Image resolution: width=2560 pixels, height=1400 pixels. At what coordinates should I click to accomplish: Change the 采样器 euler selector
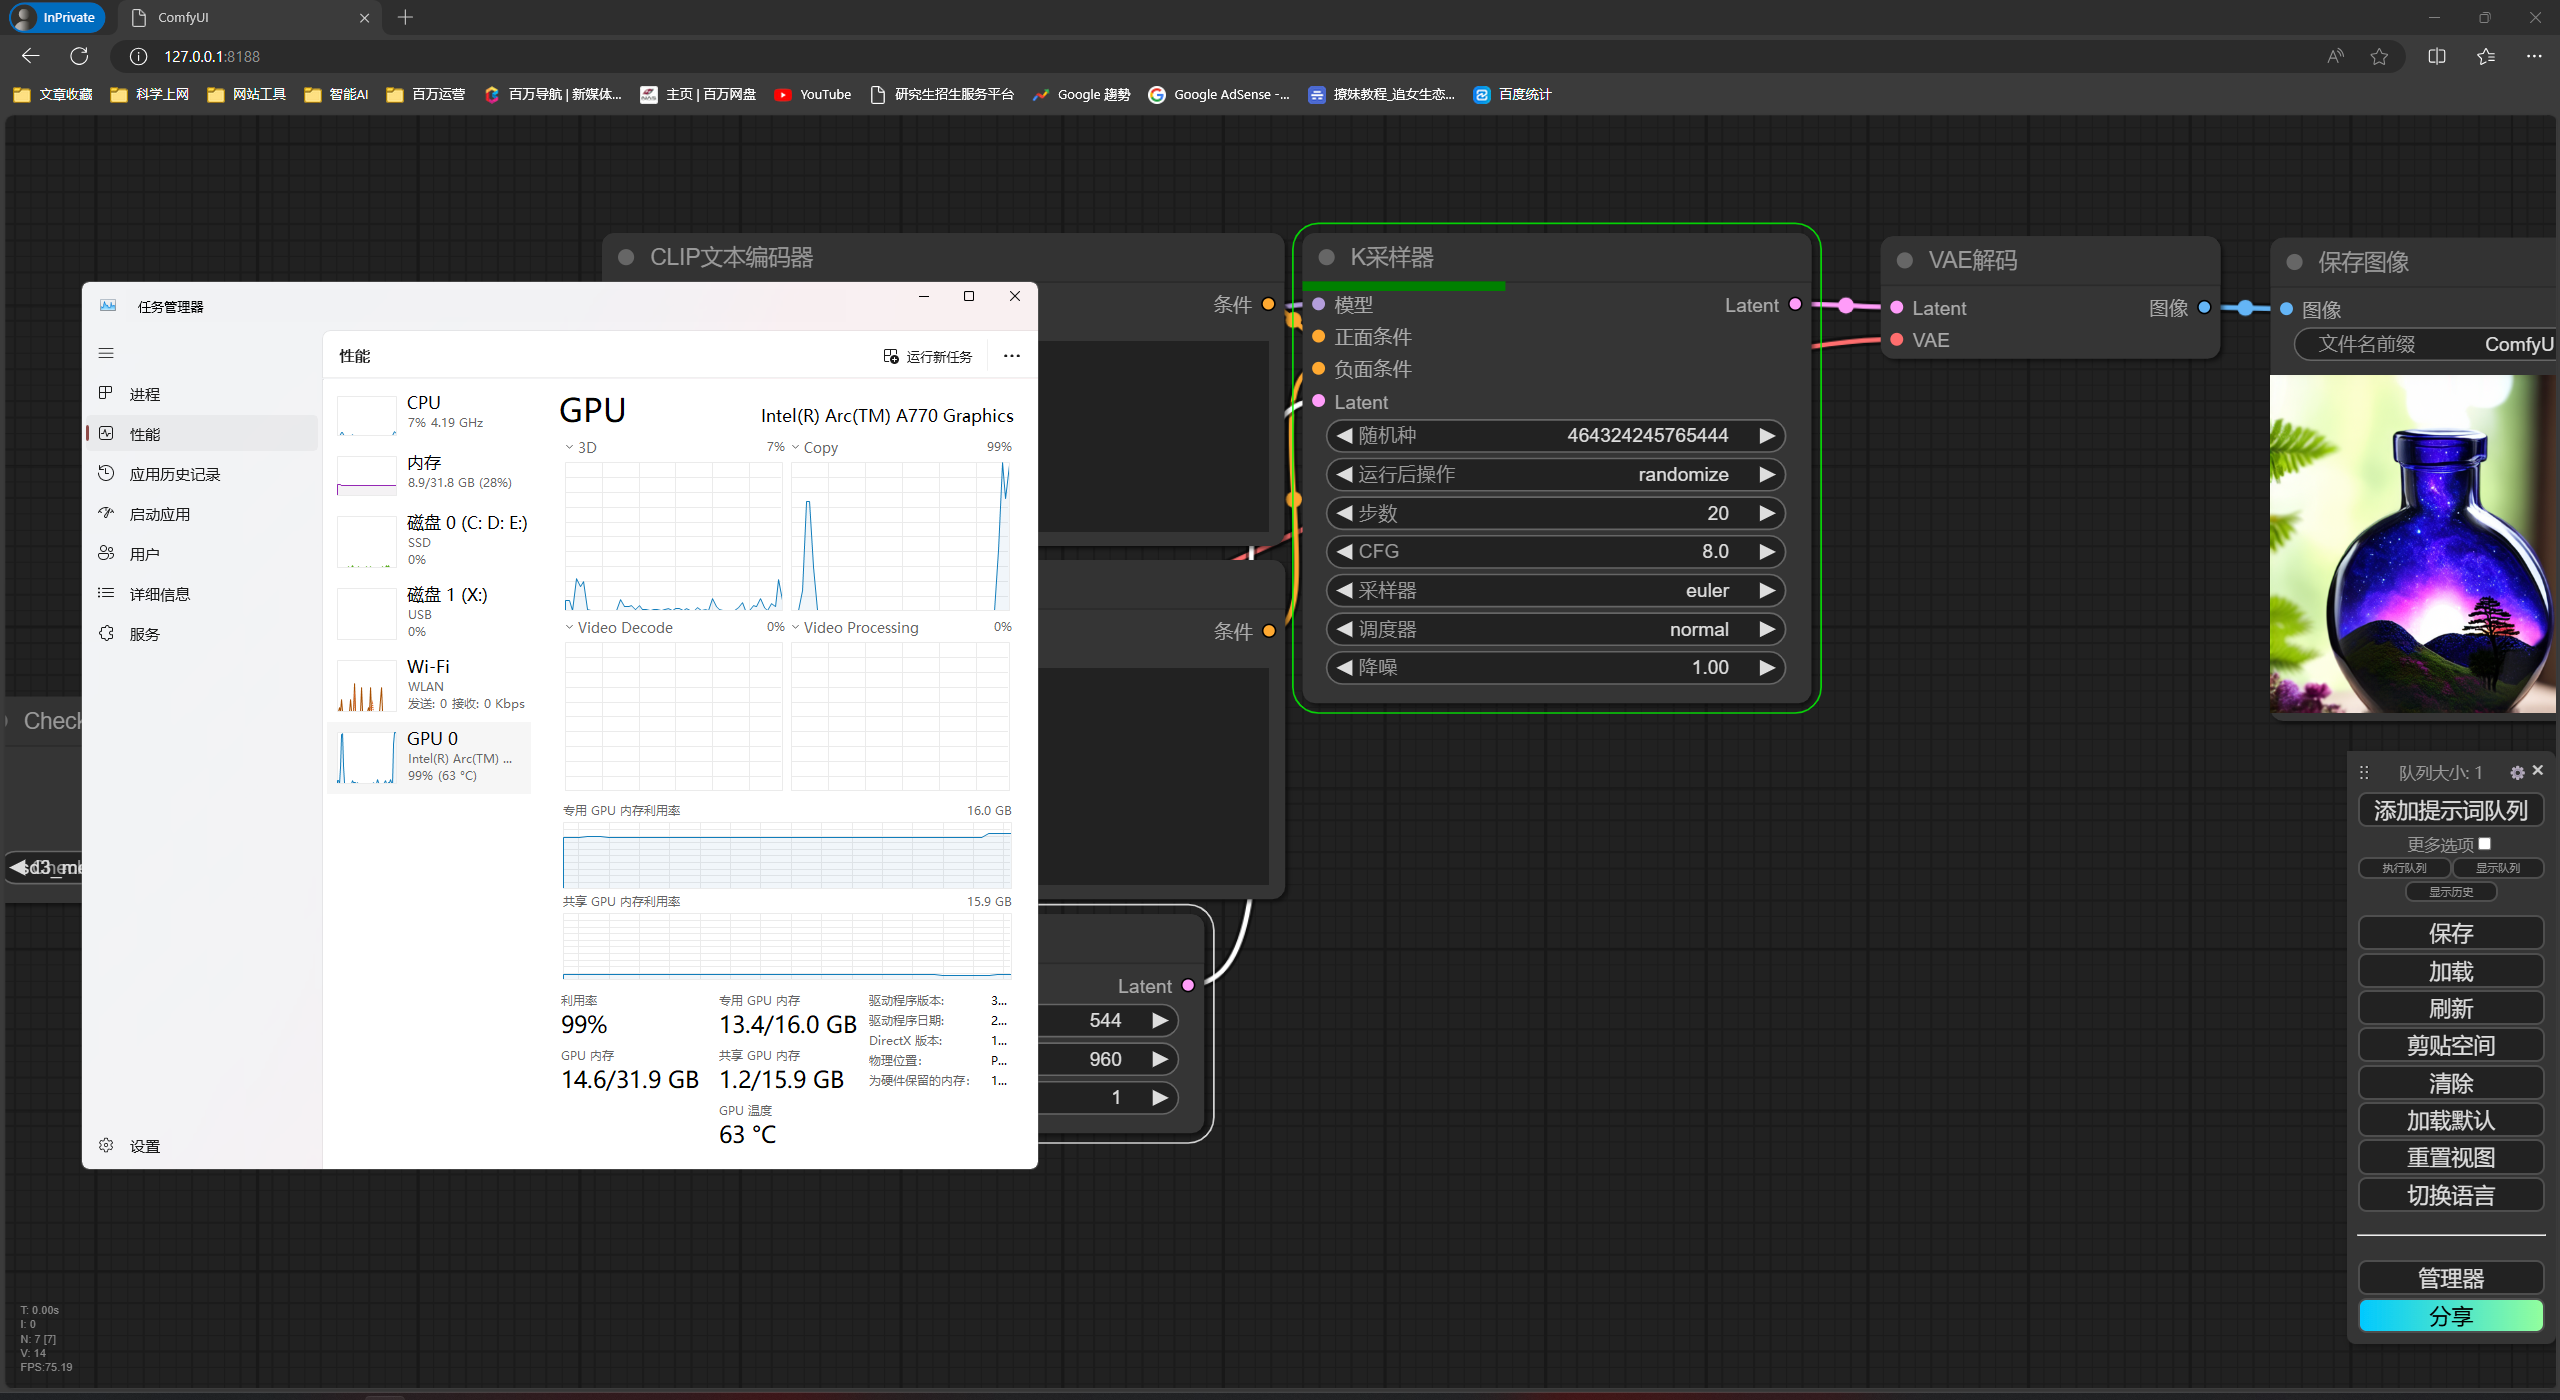[x=1555, y=591]
